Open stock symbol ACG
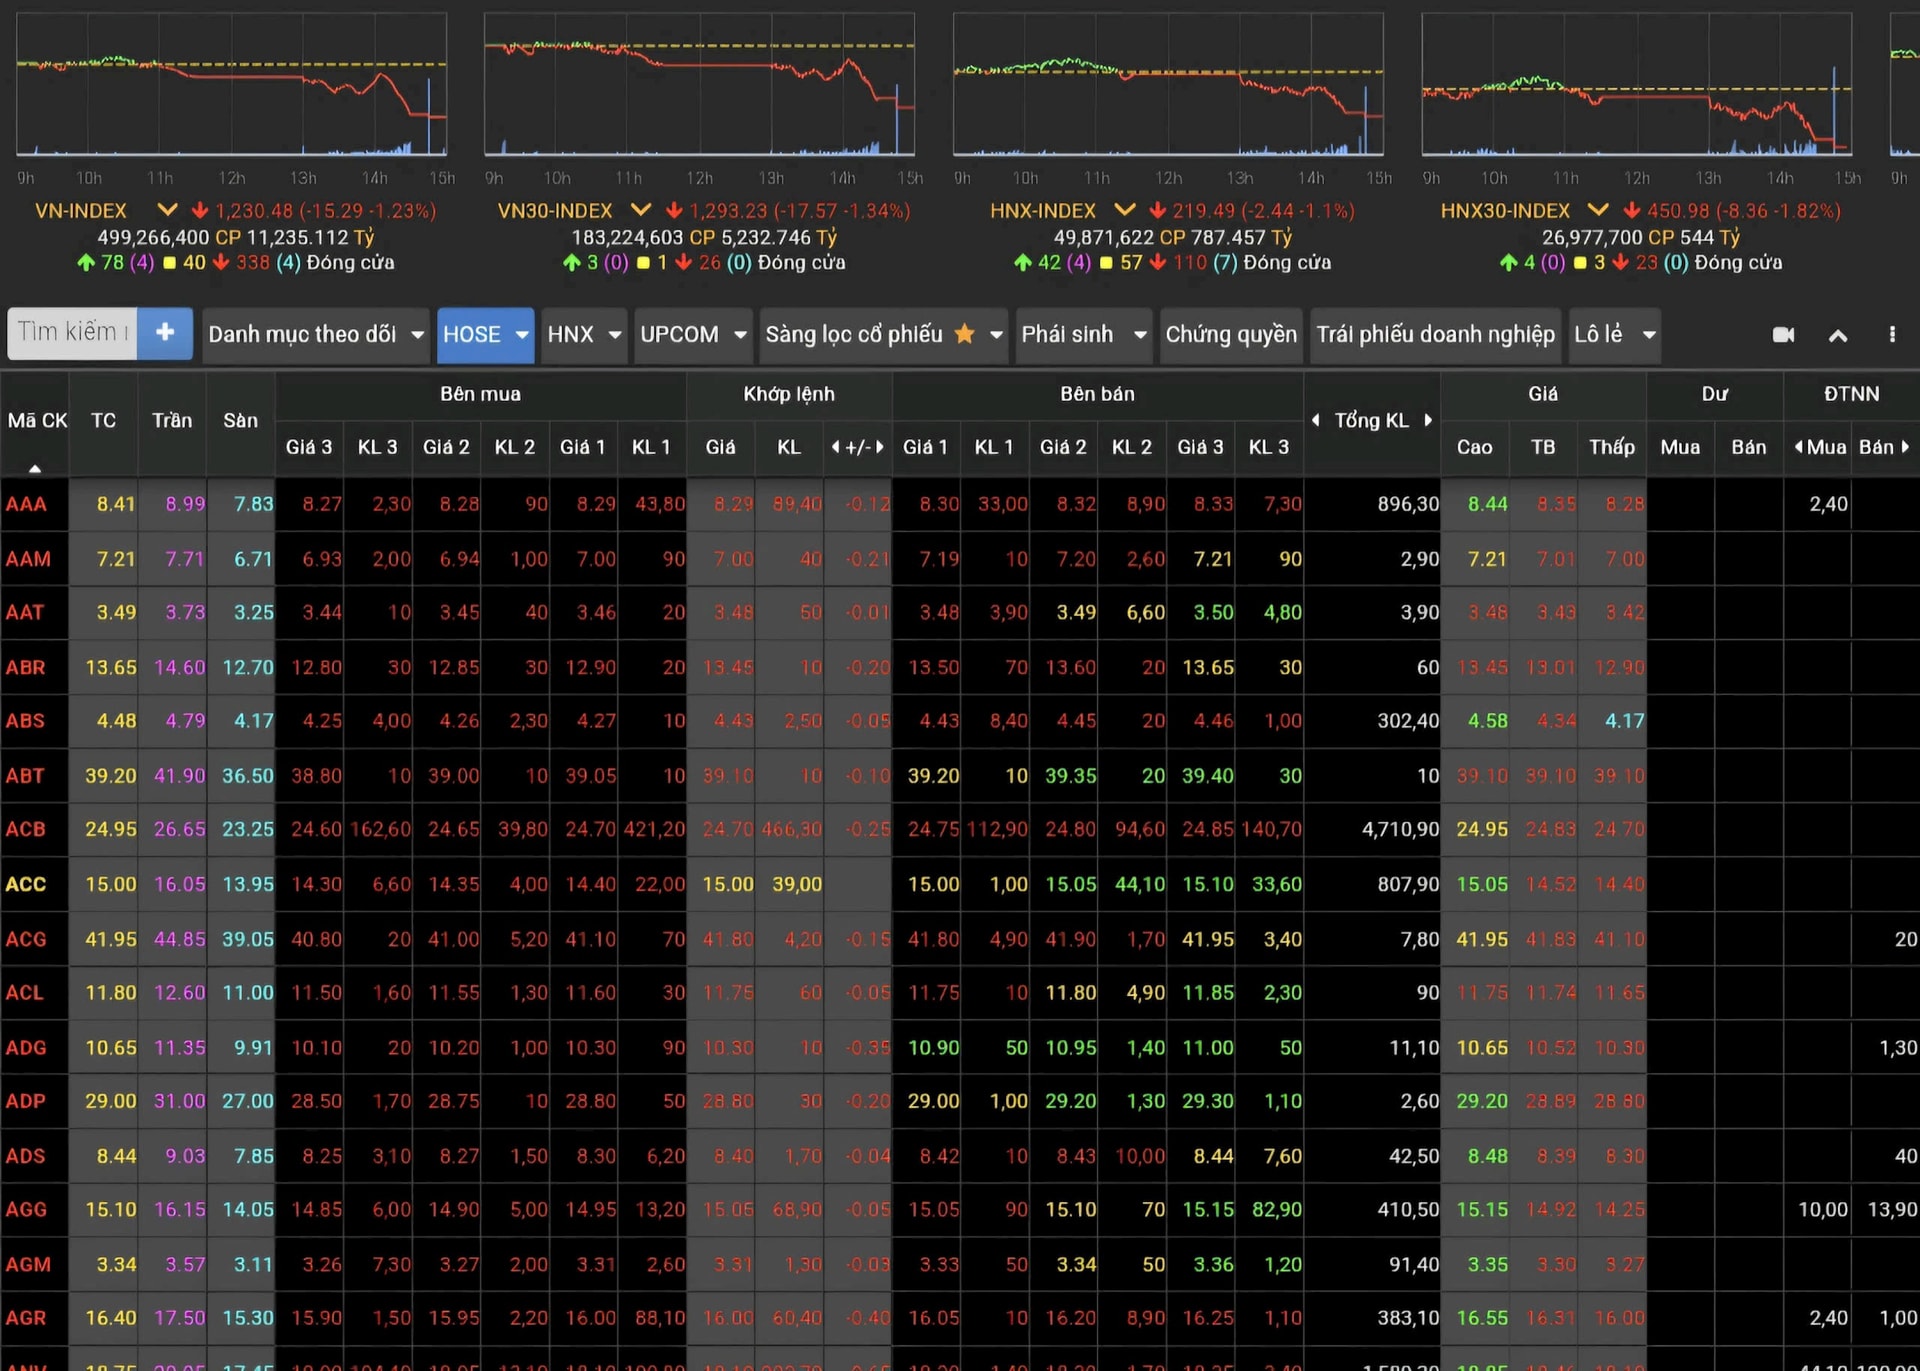Viewport: 1920px width, 1371px height. [26, 939]
